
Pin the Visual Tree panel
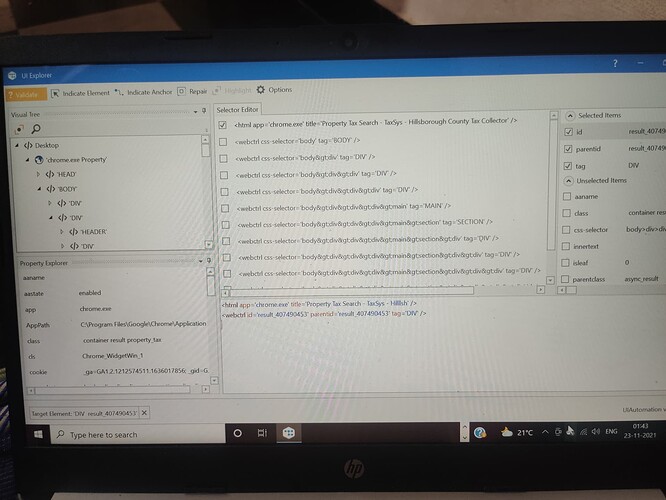point(204,110)
